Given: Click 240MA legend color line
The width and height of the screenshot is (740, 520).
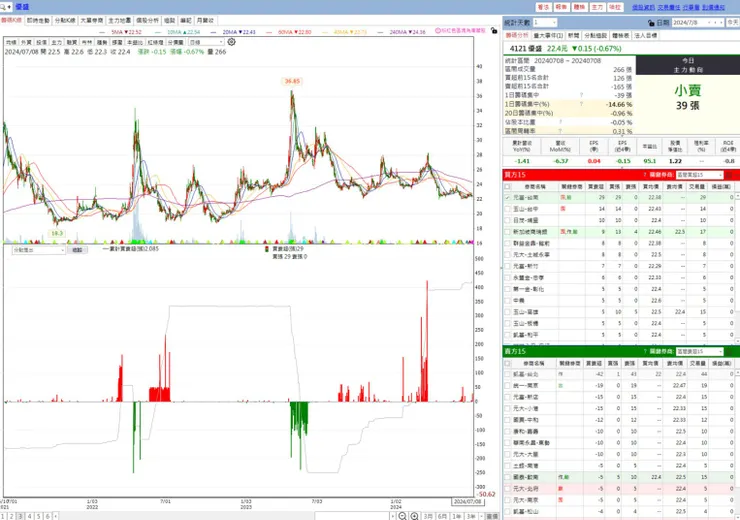Looking at the screenshot, I should pos(380,32).
